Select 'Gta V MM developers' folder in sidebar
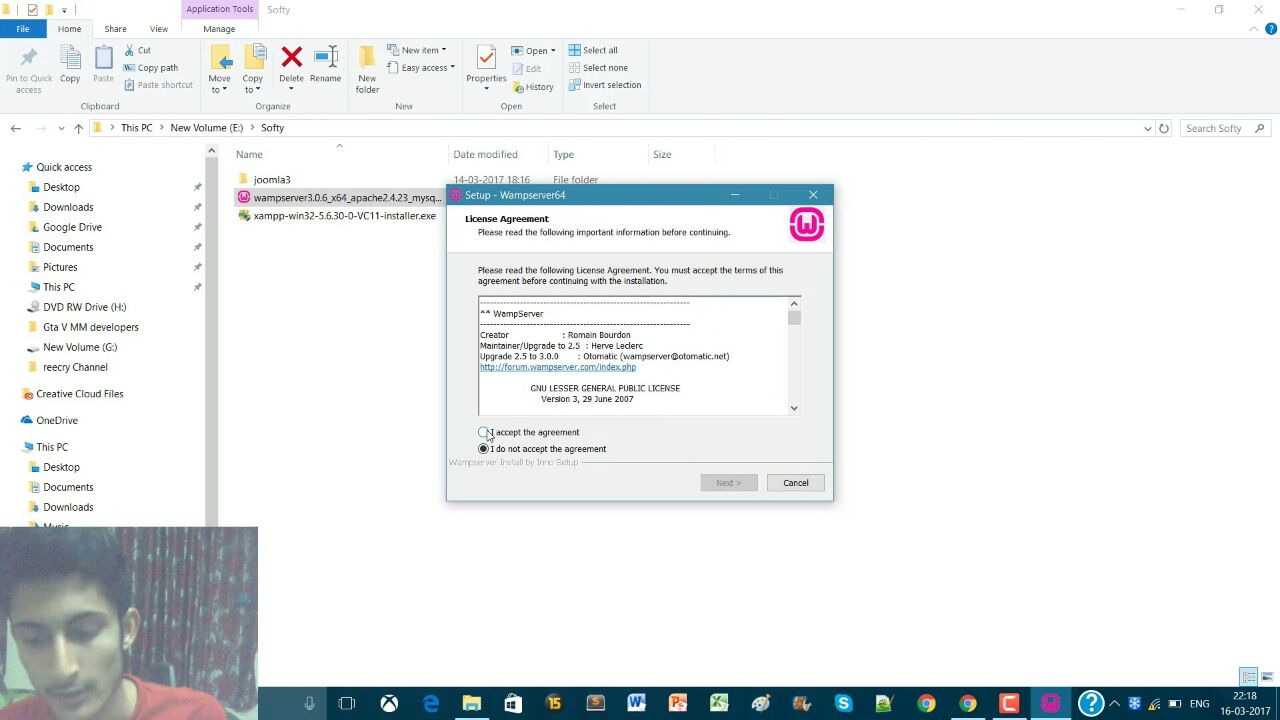This screenshot has height=720, width=1280. pyautogui.click(x=90, y=327)
